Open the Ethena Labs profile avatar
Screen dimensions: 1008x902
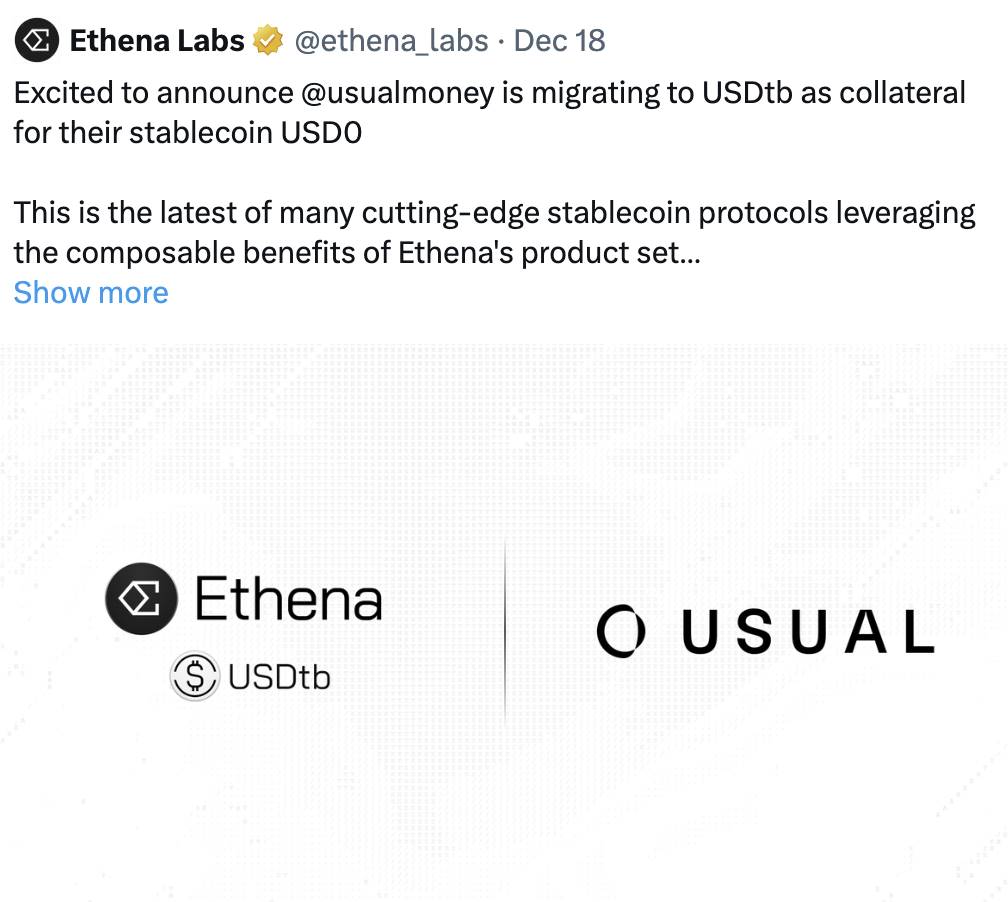click(37, 41)
